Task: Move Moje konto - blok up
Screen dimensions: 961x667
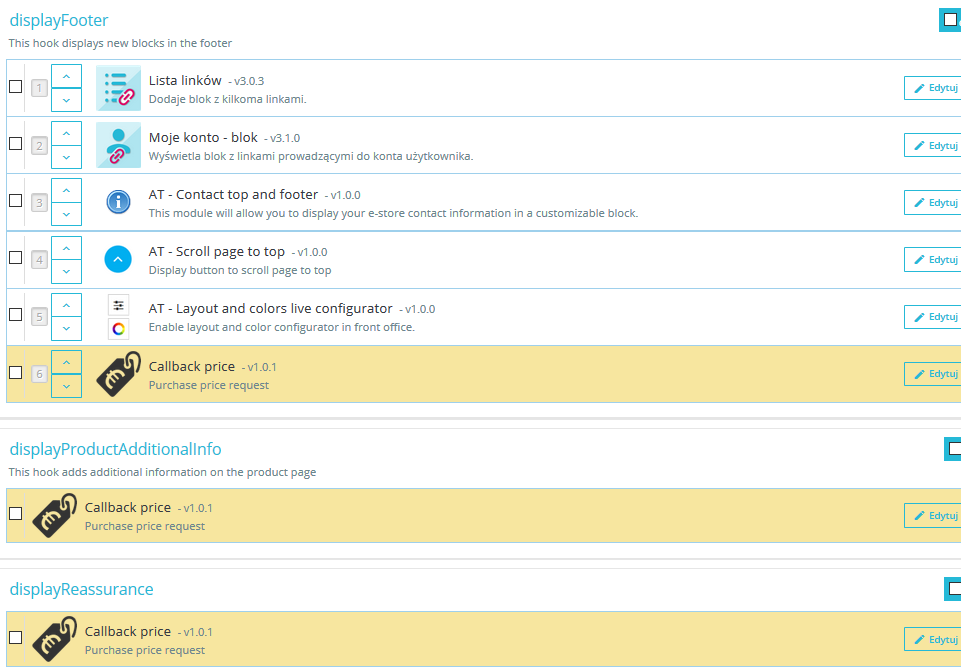Action: 66,133
